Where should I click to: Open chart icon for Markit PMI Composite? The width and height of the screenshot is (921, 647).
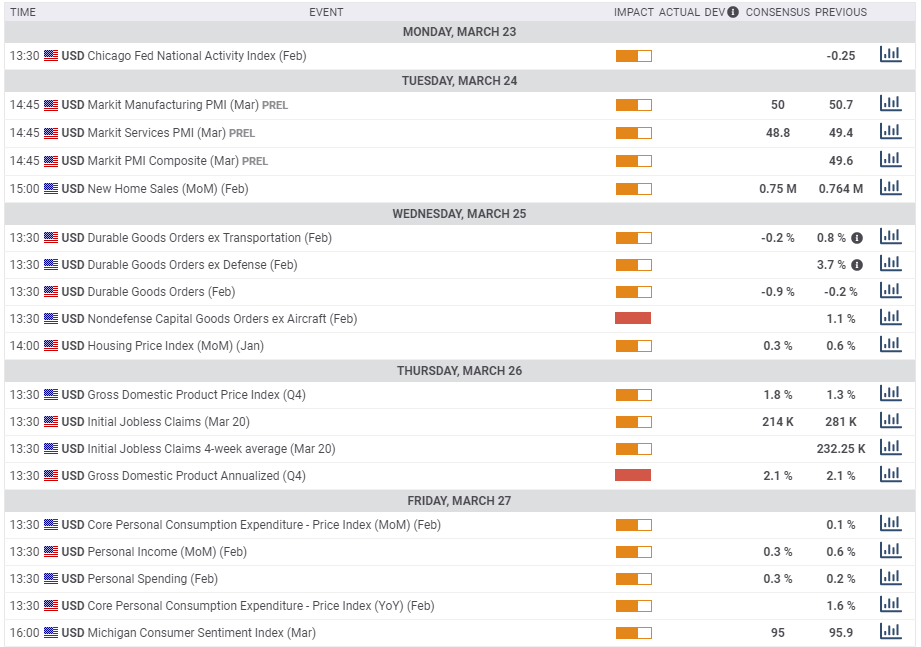tap(890, 159)
